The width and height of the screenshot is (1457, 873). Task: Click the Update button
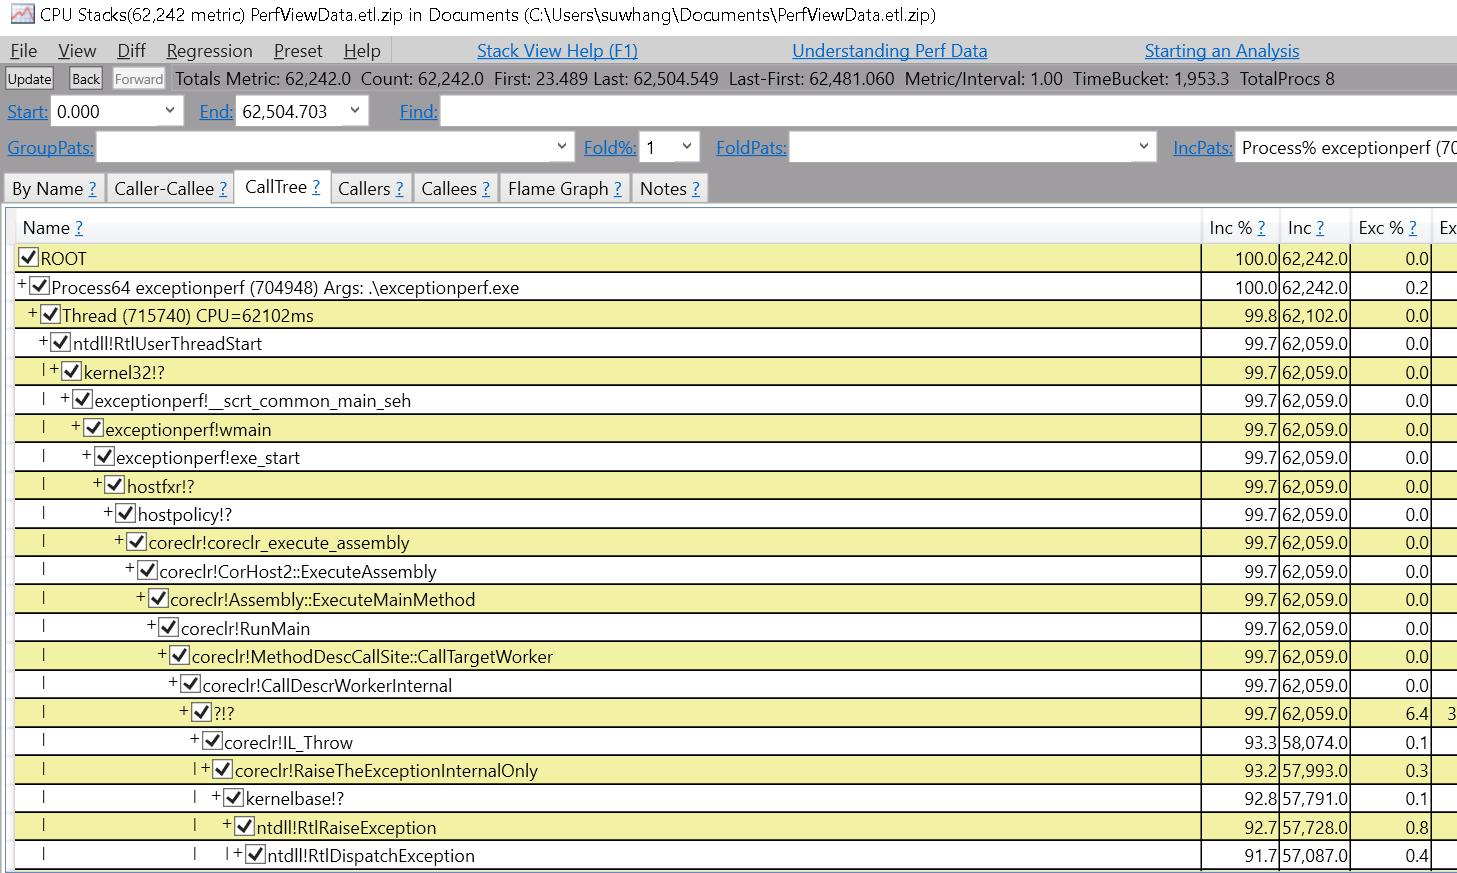tap(29, 79)
